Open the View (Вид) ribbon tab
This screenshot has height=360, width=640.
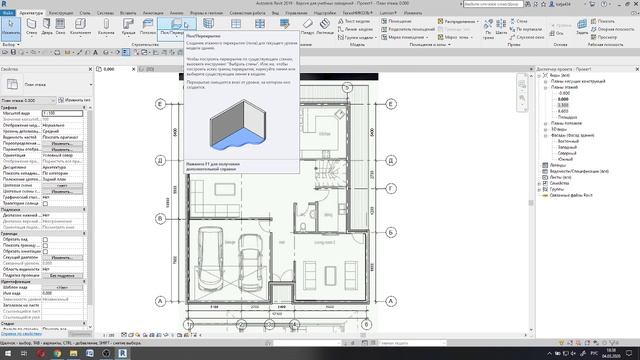point(276,13)
